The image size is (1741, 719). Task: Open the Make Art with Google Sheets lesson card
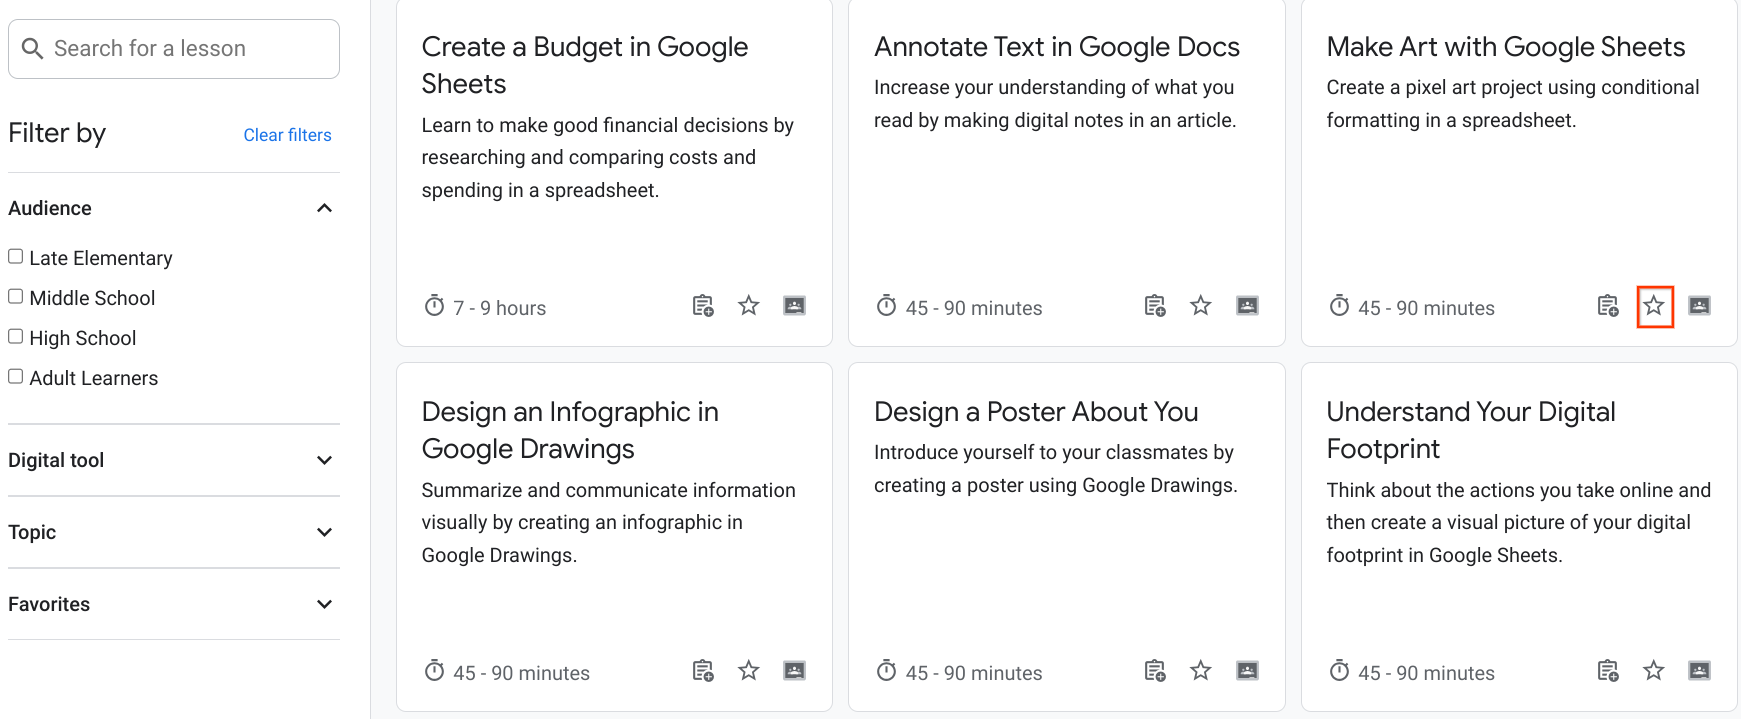click(x=1505, y=46)
